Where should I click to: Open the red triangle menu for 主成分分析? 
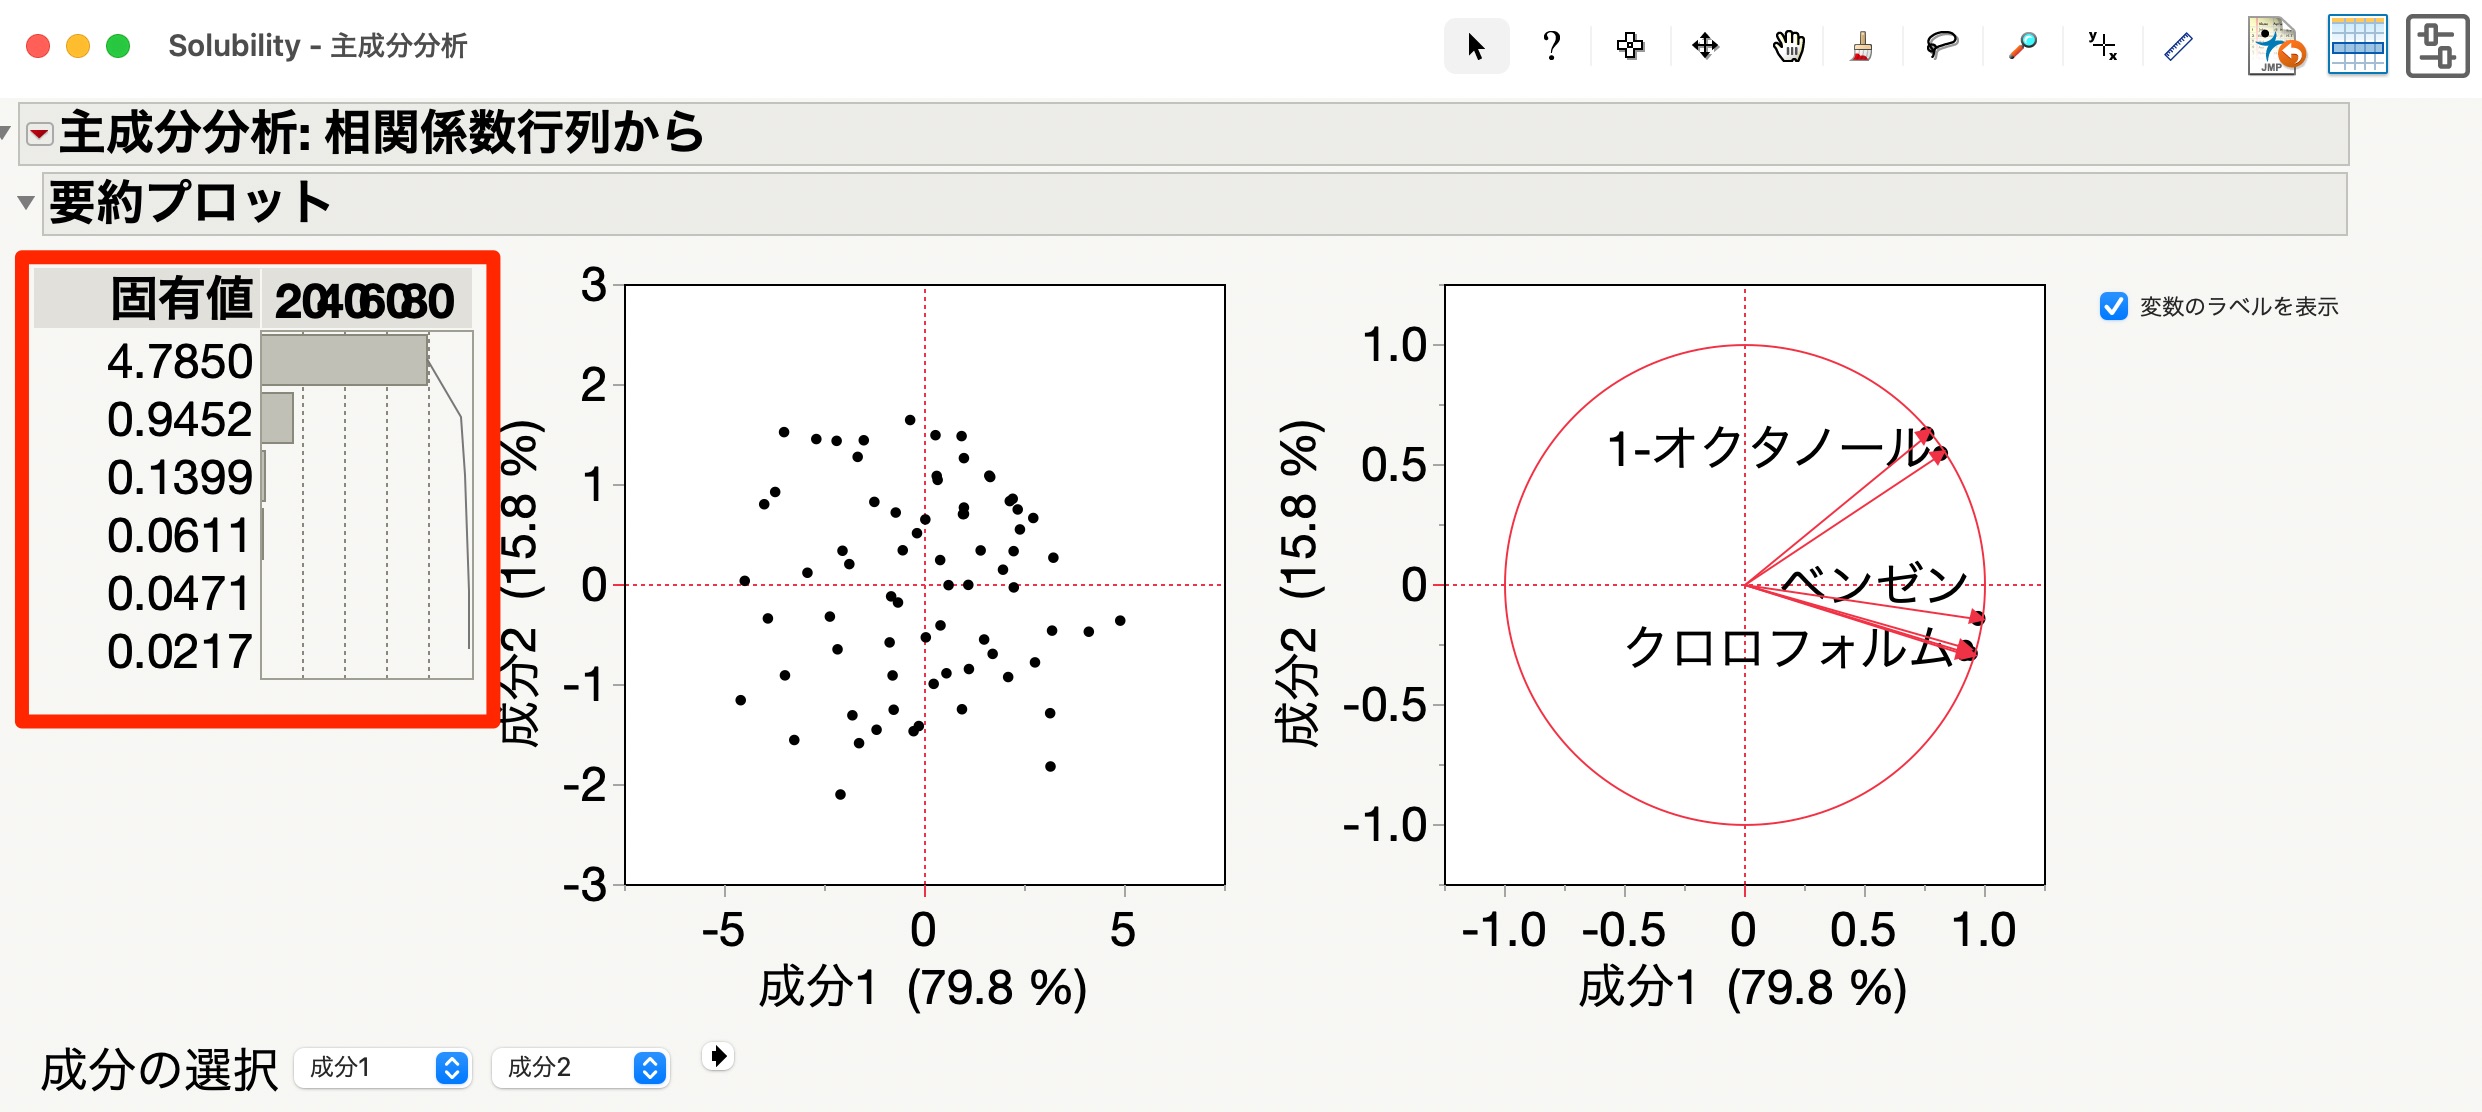point(39,134)
